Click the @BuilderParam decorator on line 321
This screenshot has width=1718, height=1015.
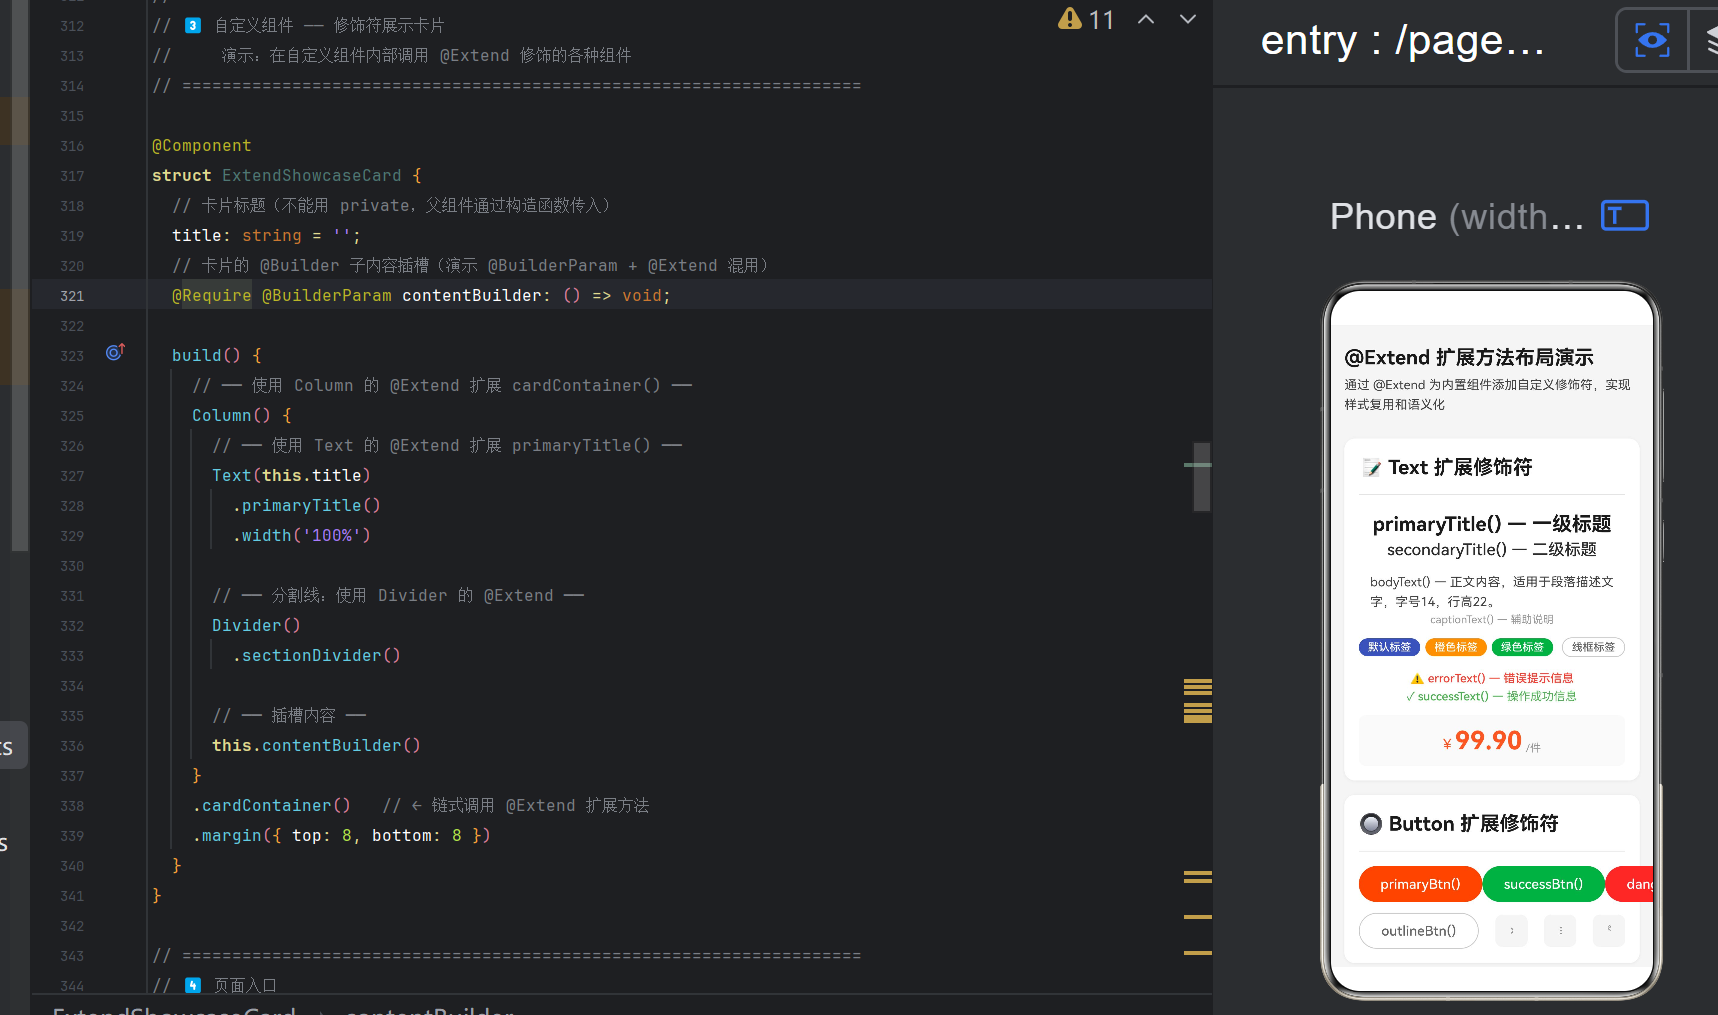click(326, 295)
